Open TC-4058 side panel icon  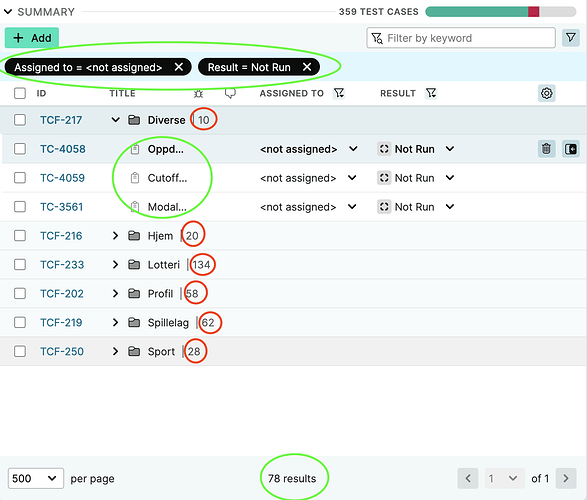[x=571, y=149]
